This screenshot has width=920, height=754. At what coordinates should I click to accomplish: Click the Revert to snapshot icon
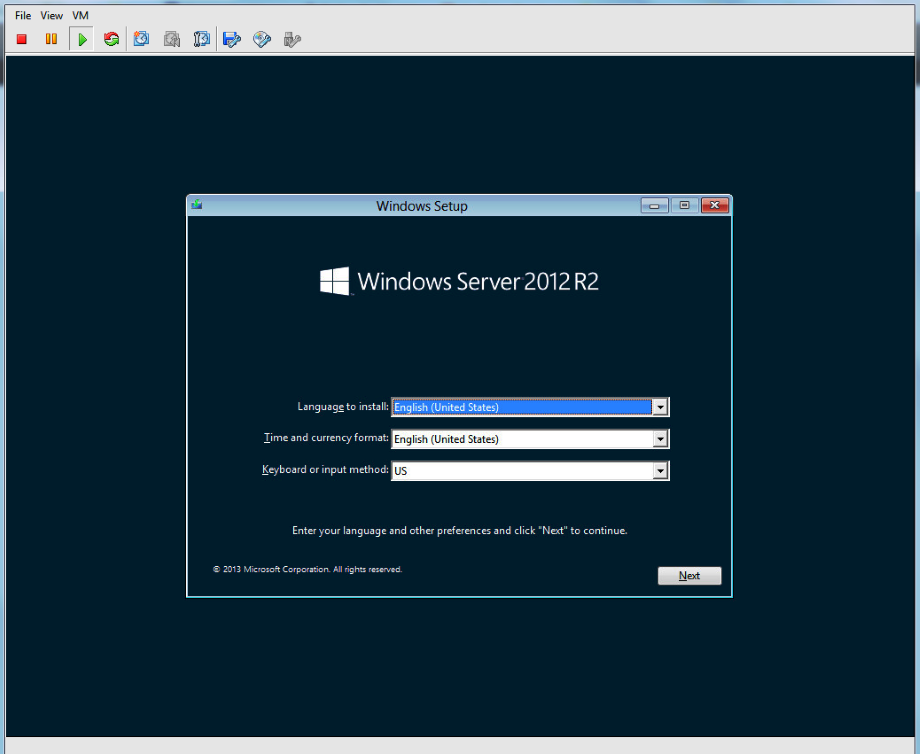172,39
